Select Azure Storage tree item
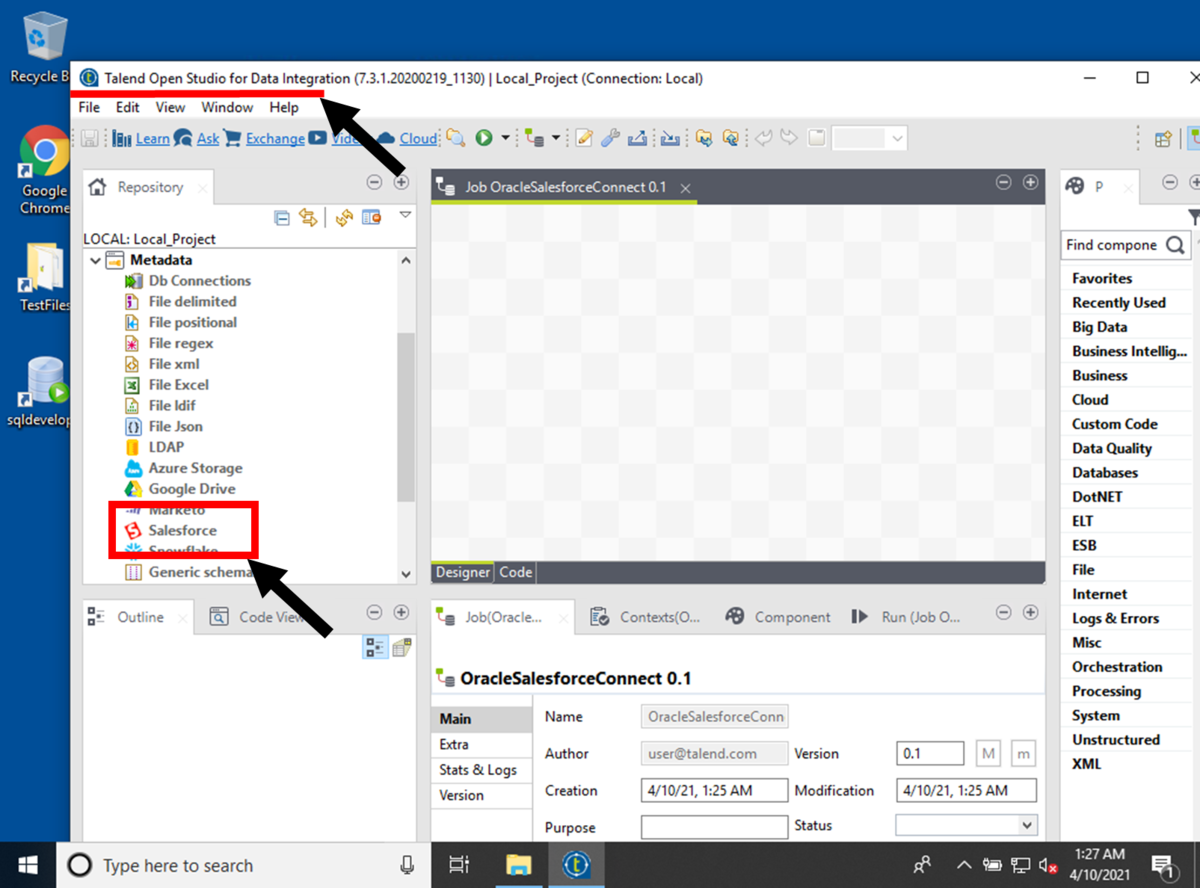The width and height of the screenshot is (1200, 888). 196,468
